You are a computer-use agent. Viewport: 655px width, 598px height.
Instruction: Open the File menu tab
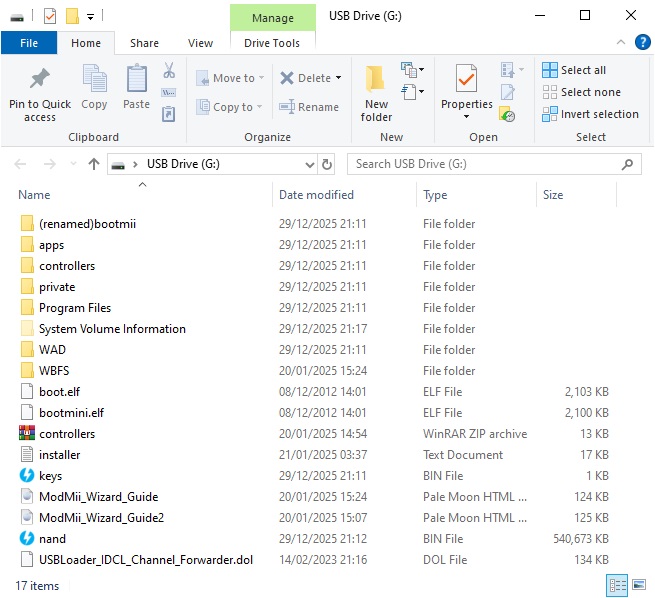coord(29,43)
